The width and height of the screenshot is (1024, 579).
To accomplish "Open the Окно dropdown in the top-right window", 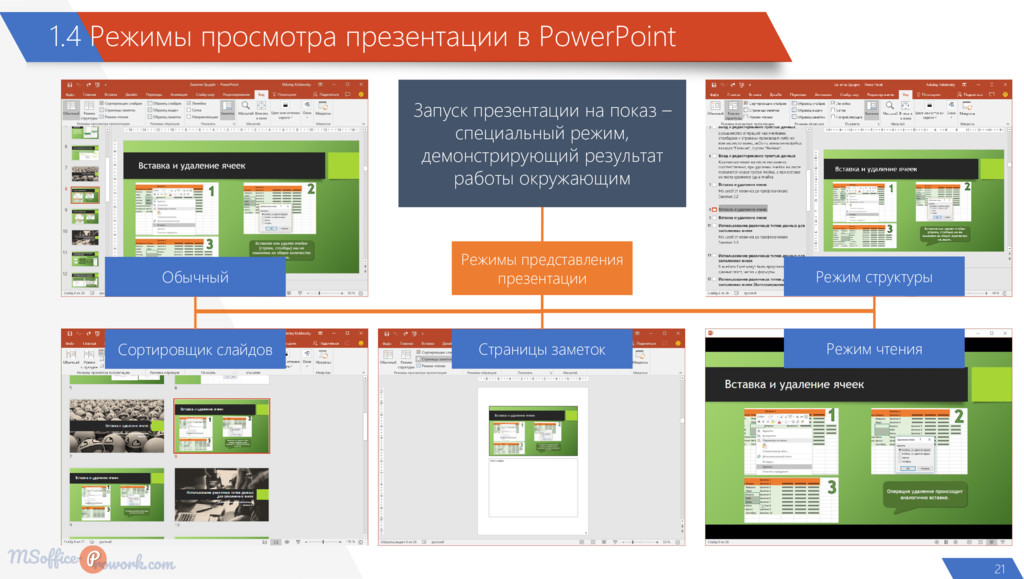I will (951, 109).
